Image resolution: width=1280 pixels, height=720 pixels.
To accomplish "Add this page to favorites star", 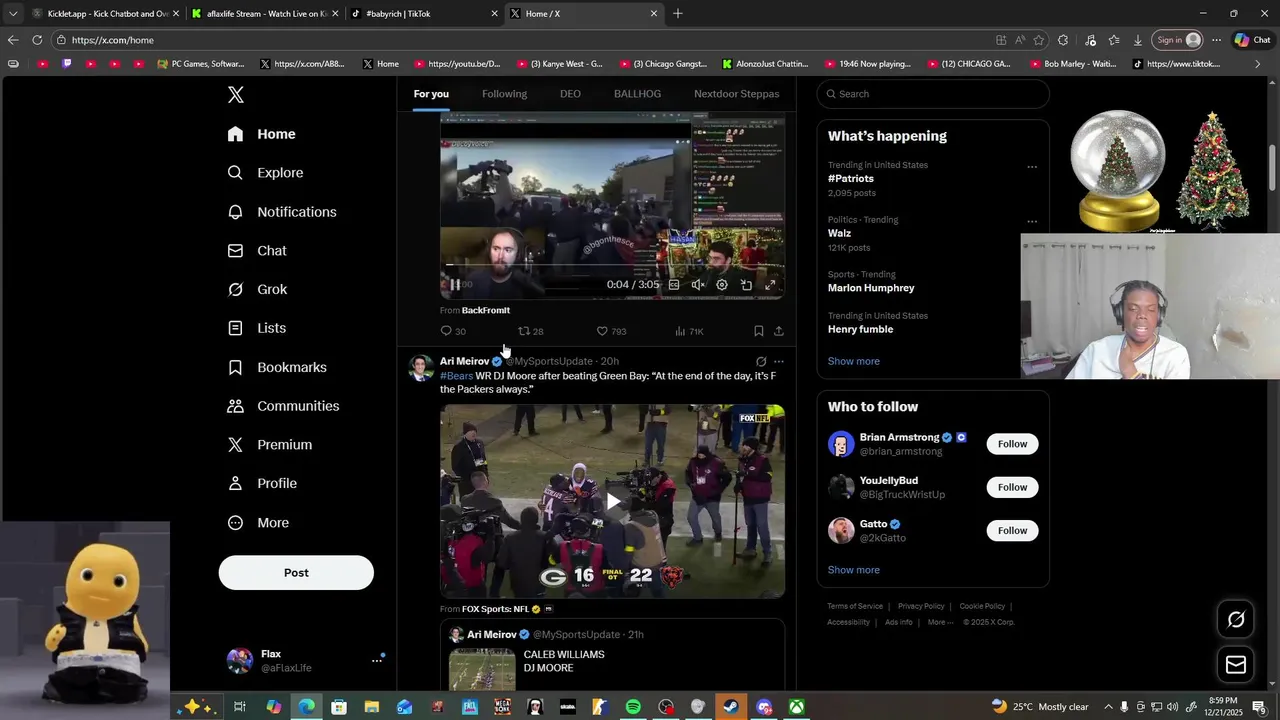I will pos(1039,40).
